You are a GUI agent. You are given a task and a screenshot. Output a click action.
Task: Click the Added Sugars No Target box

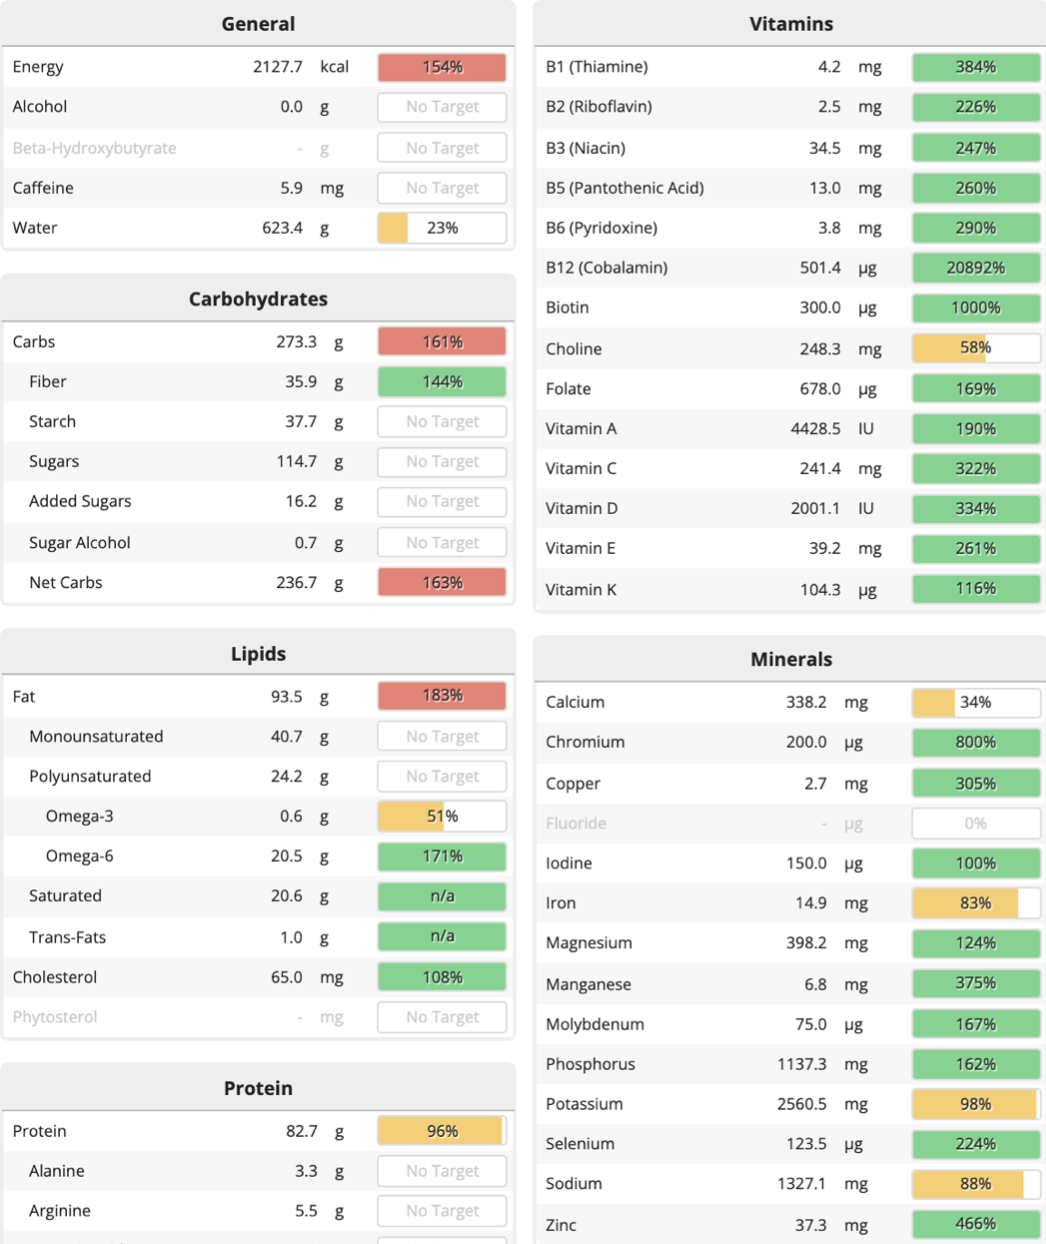(442, 502)
